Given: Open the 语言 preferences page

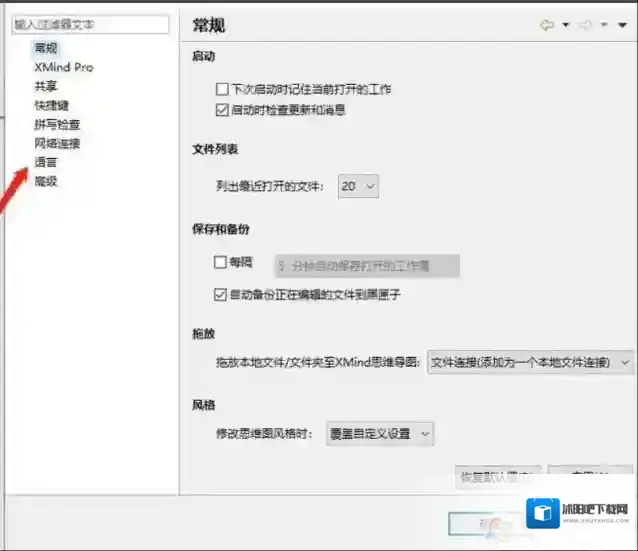Looking at the screenshot, I should [46, 162].
